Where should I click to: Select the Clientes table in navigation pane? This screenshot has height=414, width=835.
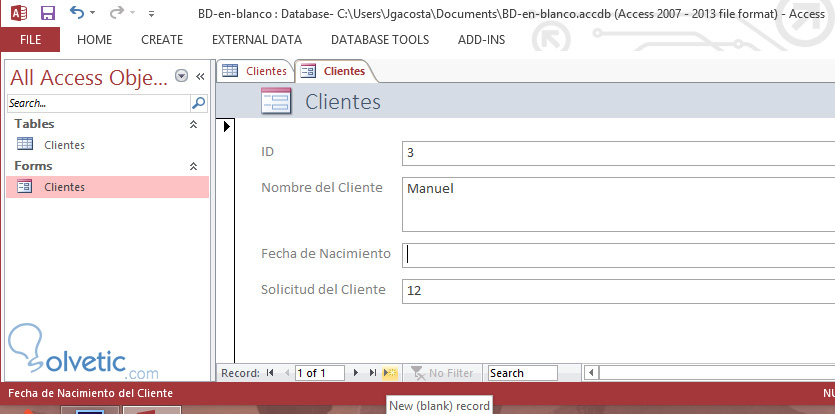[x=108, y=144]
